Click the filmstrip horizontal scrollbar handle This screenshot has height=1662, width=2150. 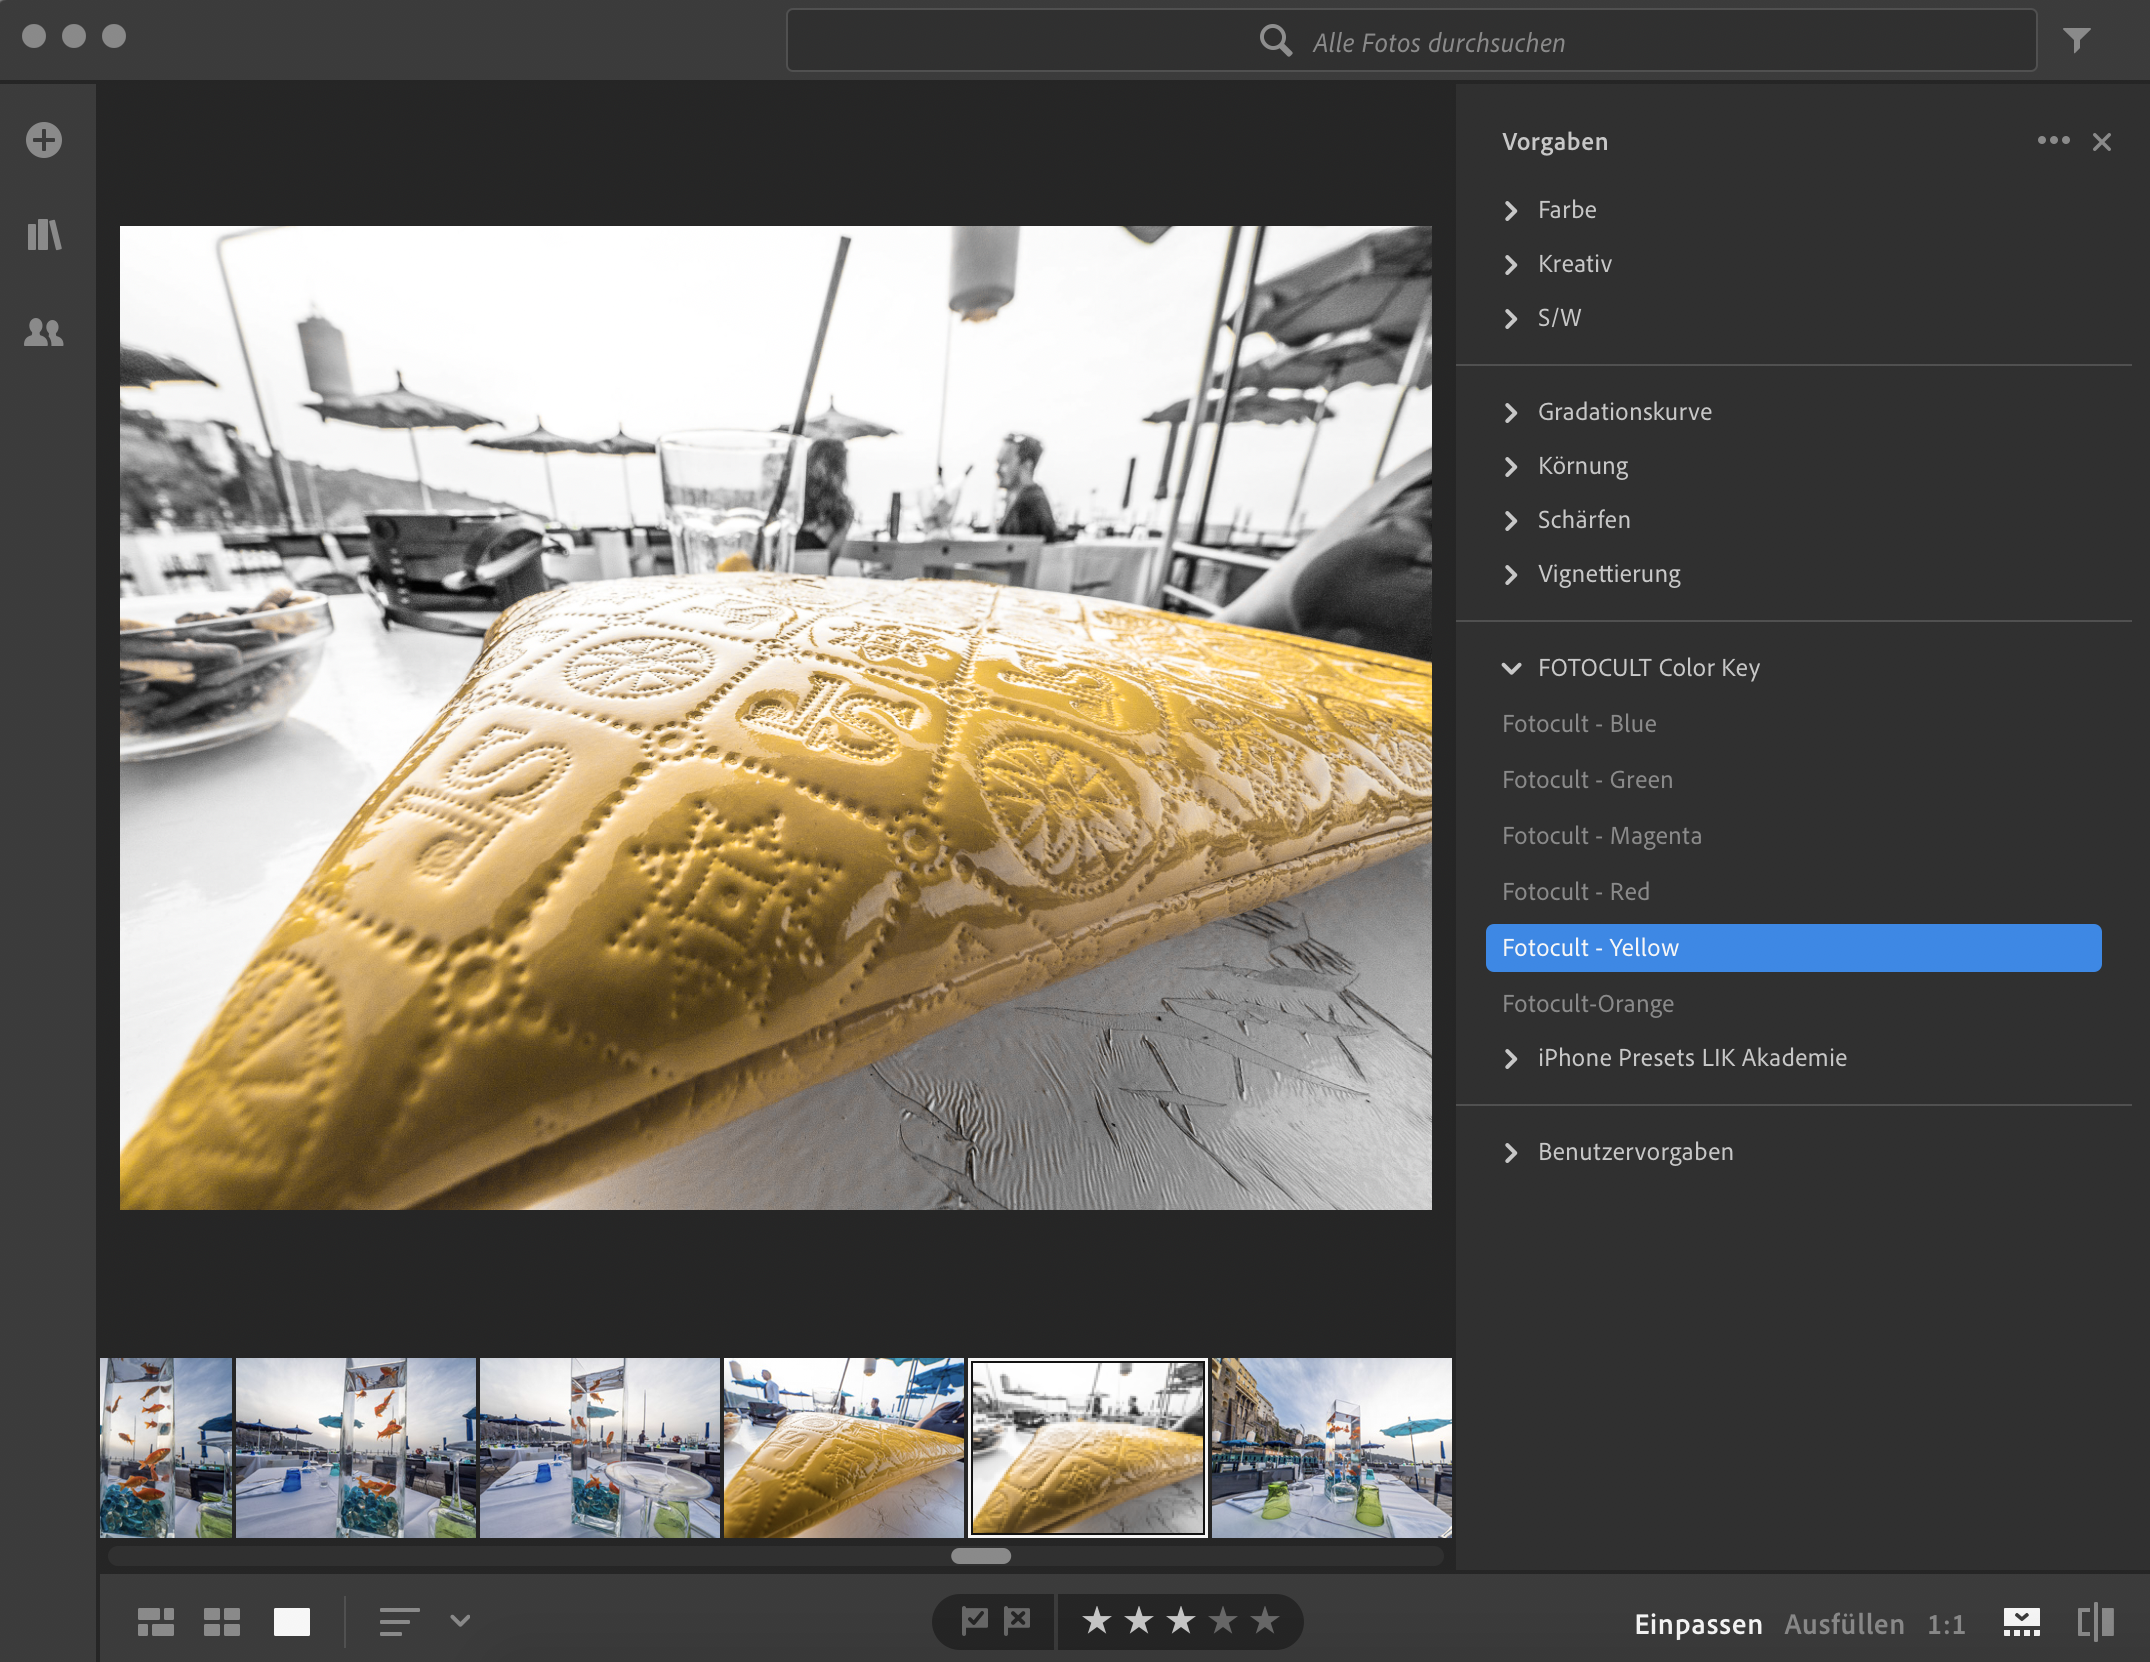(981, 1556)
